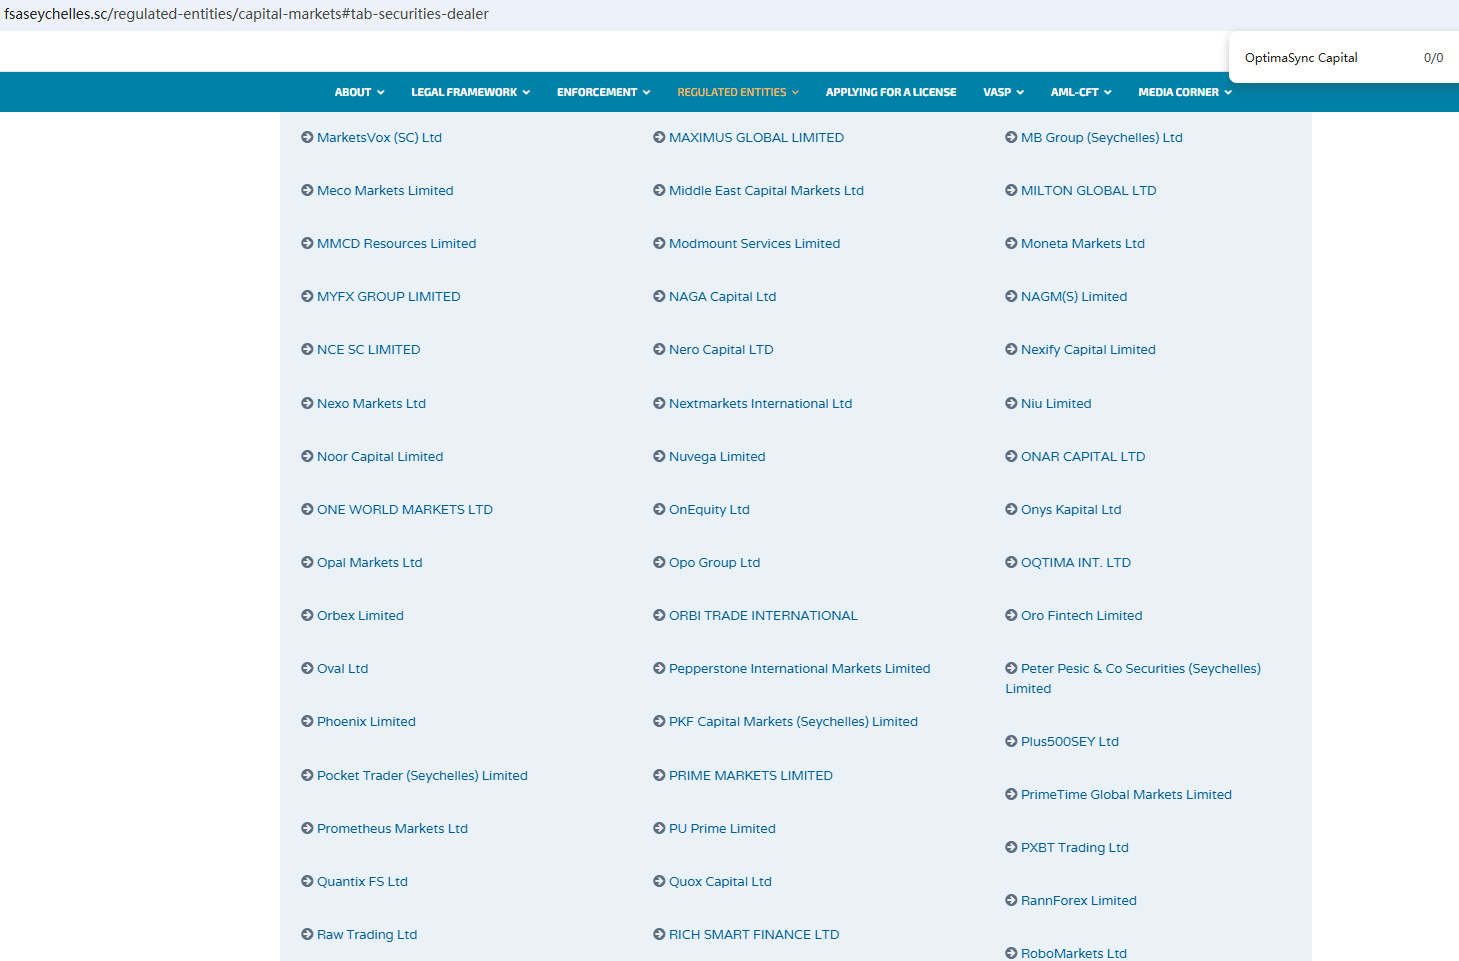Open Opo Group Ltd entity link
This screenshot has height=961, width=1459.
[x=715, y=562]
